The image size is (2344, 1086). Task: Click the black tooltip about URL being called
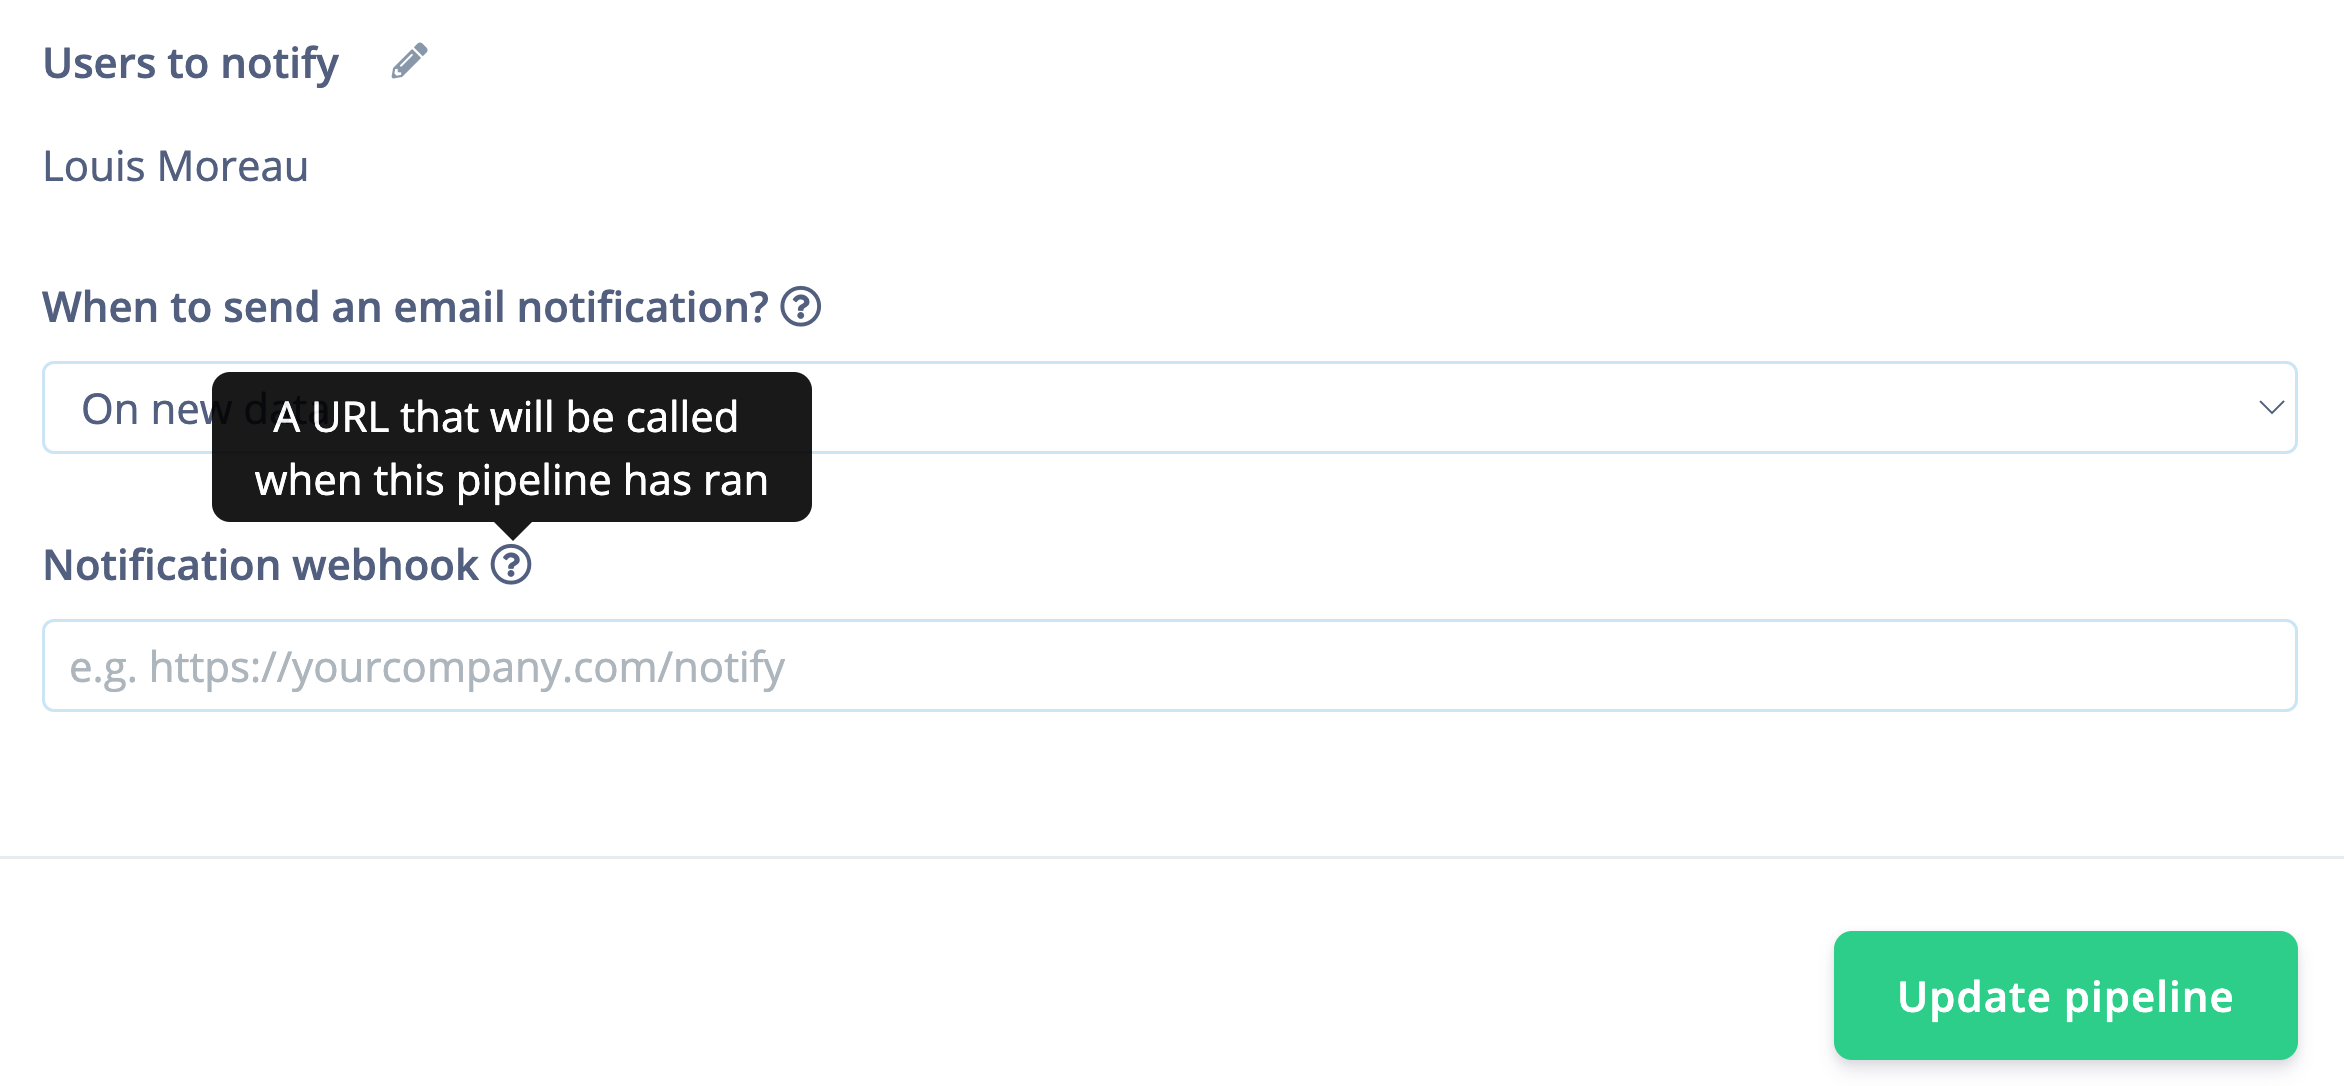tap(511, 447)
